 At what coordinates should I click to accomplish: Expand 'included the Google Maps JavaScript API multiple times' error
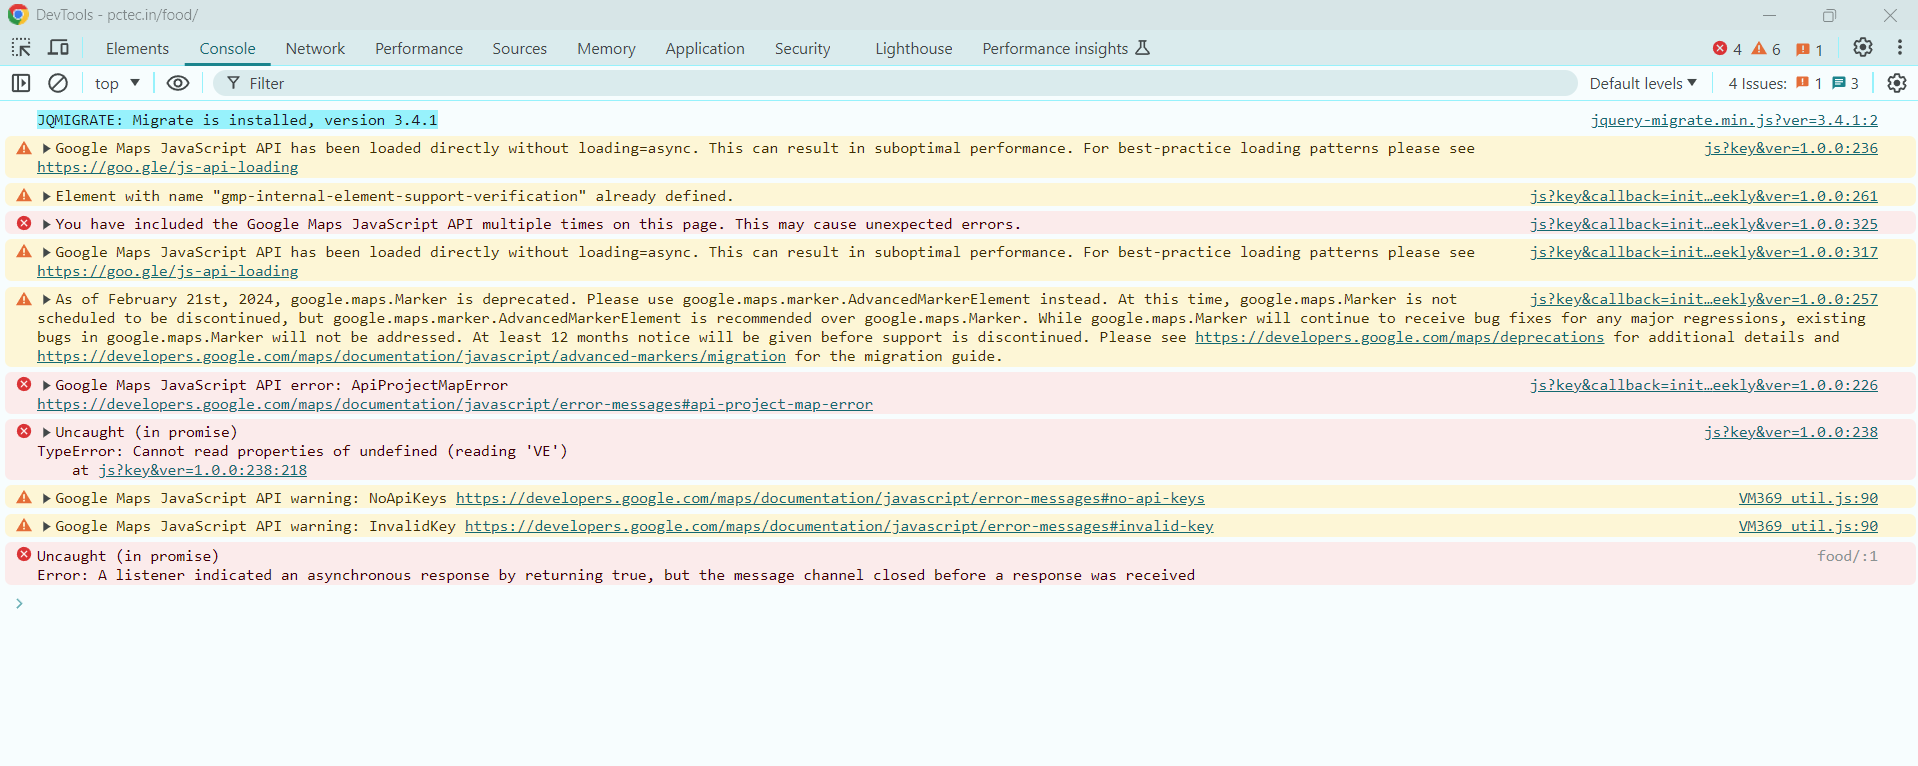46,224
